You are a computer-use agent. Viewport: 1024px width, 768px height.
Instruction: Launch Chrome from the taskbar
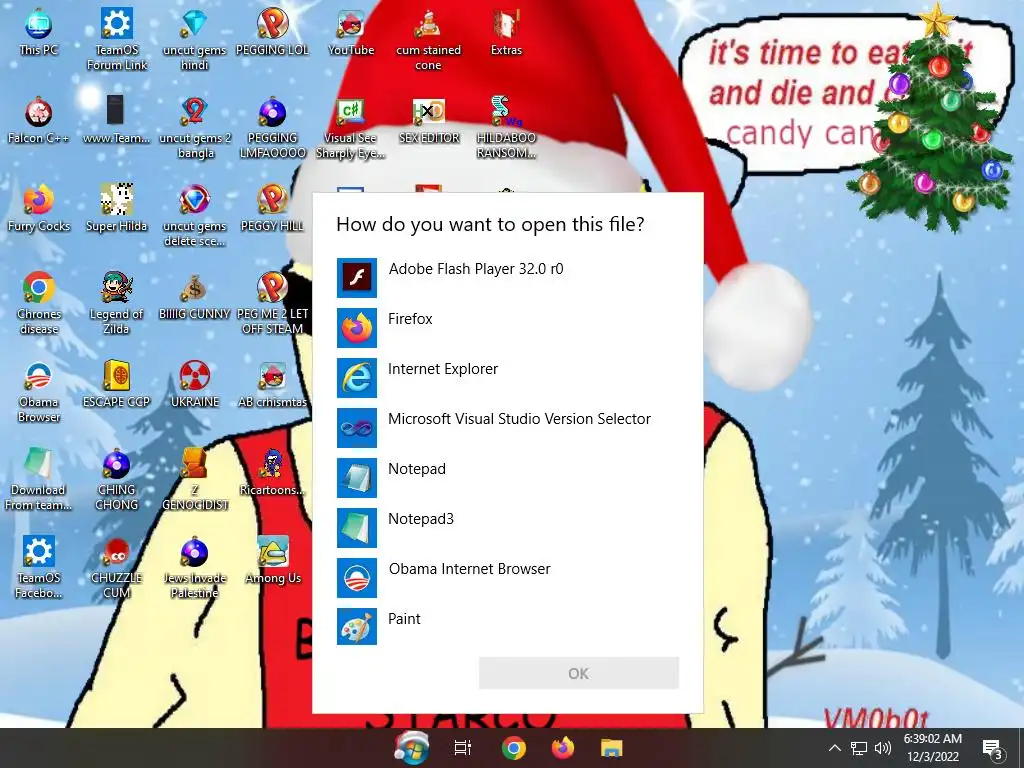[x=513, y=748]
